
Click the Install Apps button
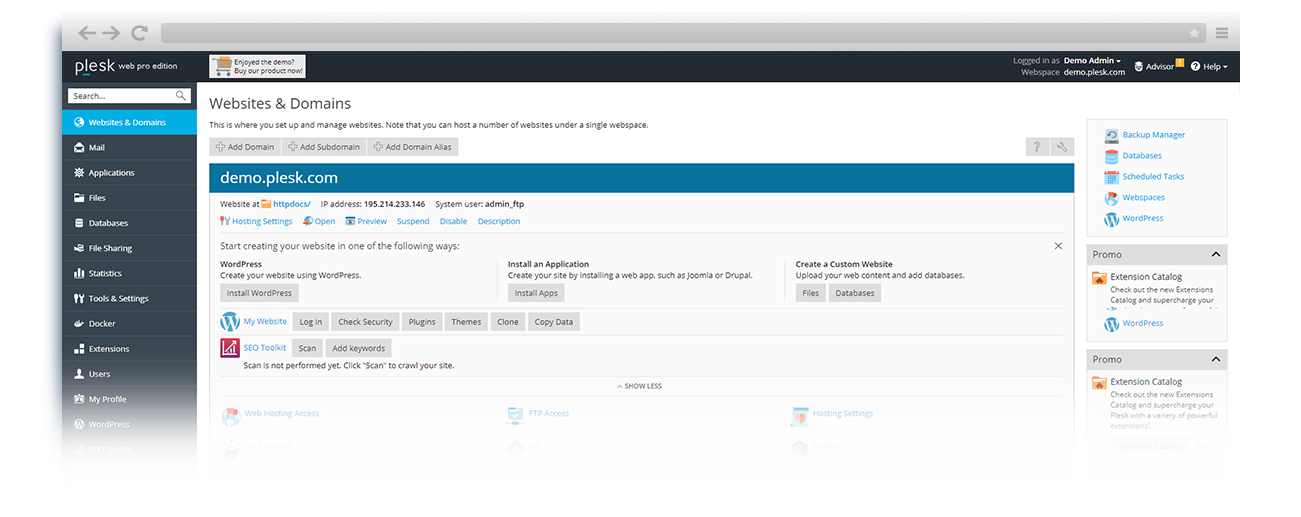(x=536, y=293)
